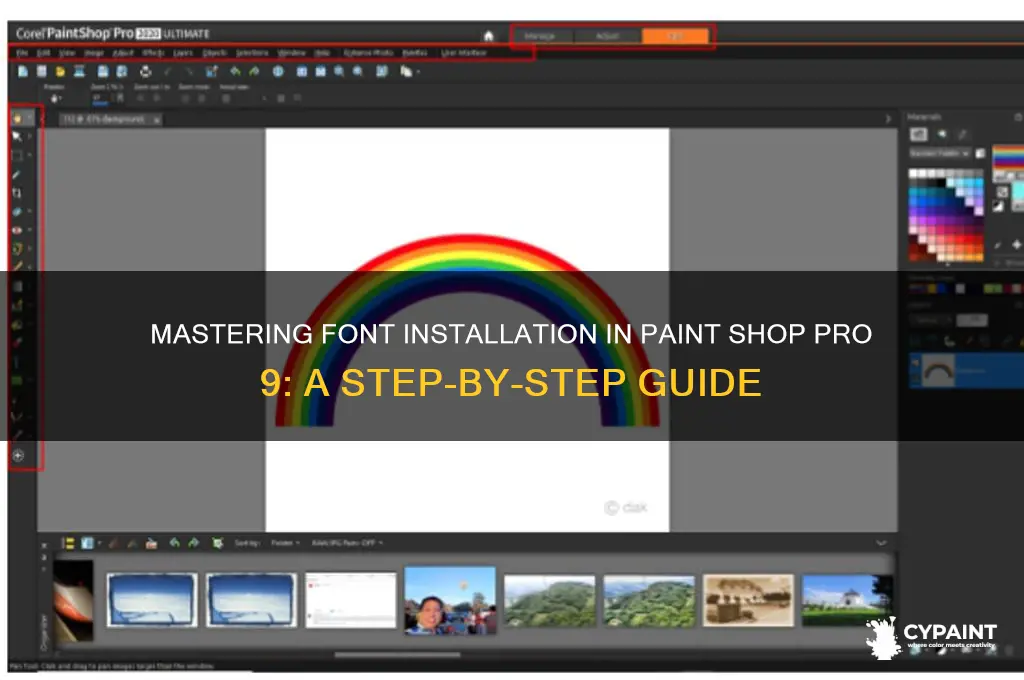Click the yellow navigation icon in Organizer toolbar

point(68,543)
